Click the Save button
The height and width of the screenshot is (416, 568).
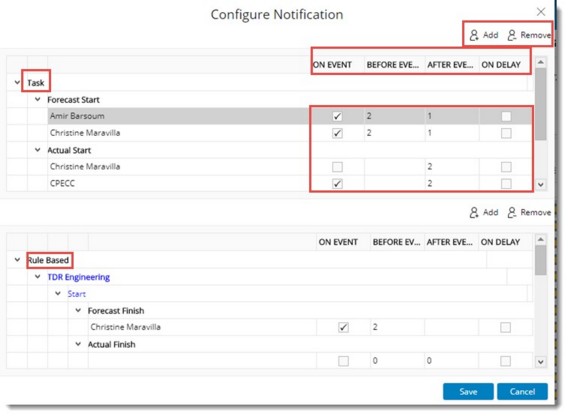(x=468, y=392)
